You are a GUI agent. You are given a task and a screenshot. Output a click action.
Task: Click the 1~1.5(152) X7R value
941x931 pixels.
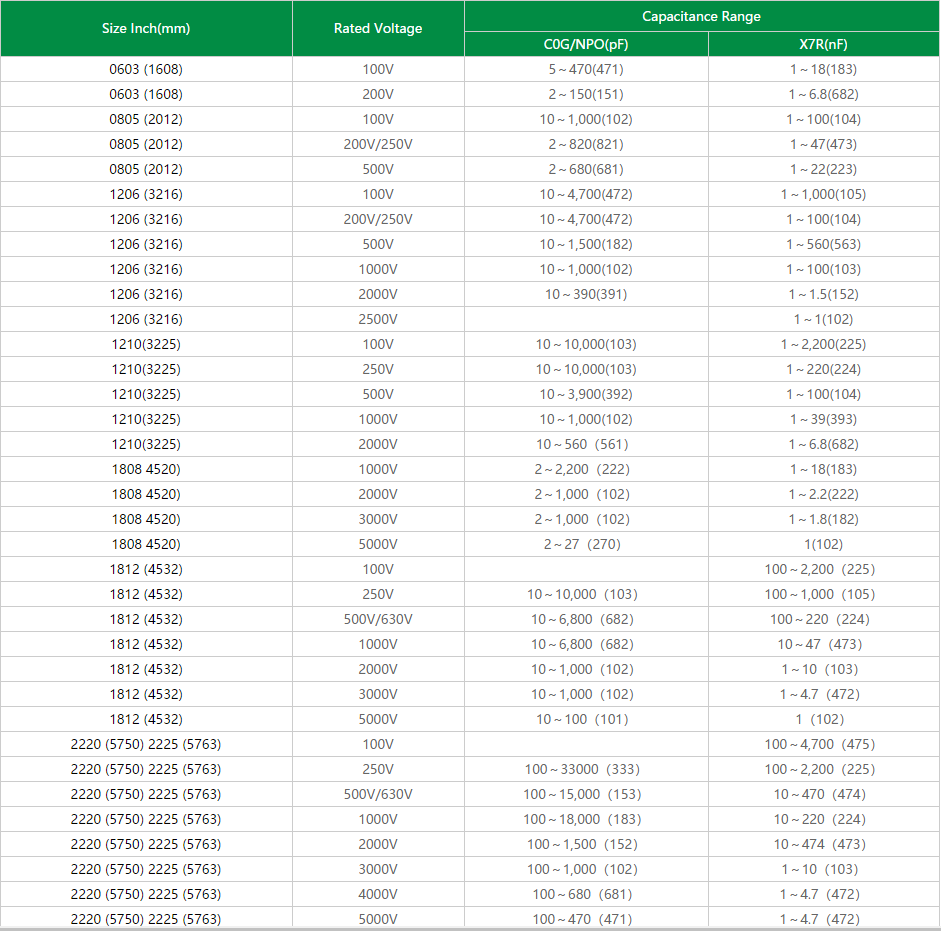824,294
